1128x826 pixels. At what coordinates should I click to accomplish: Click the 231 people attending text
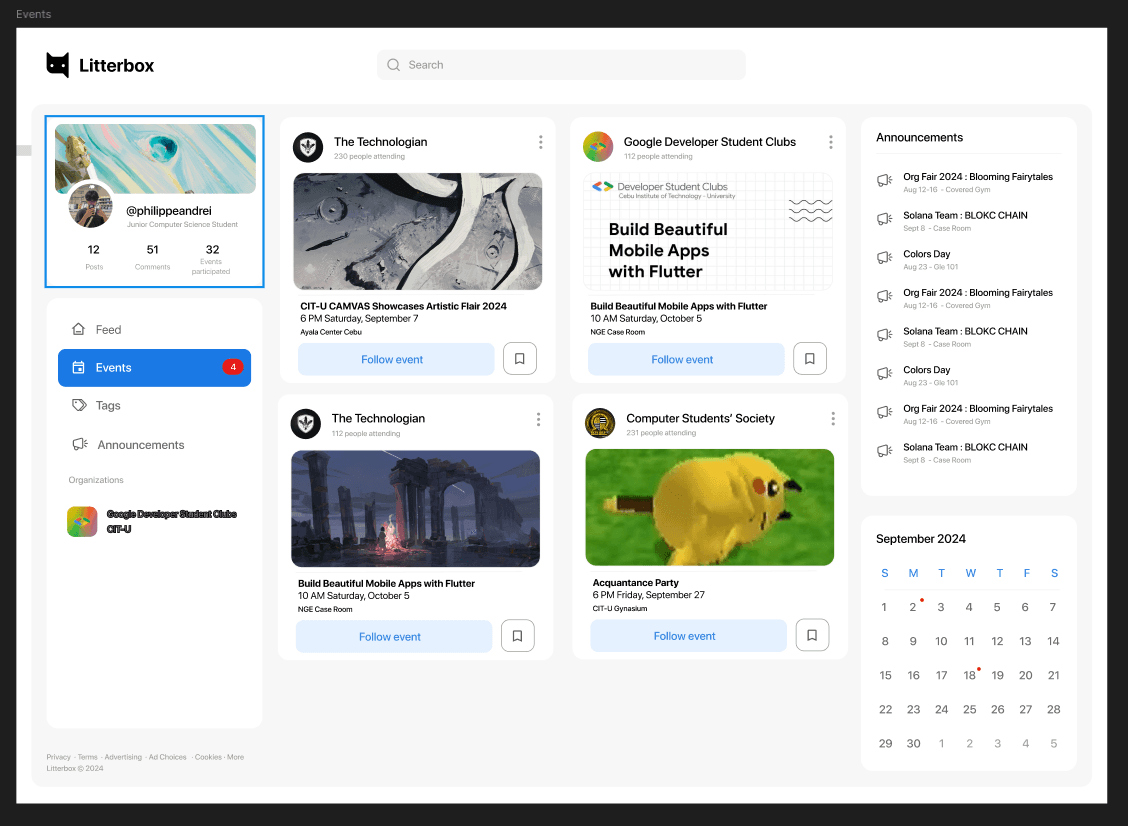click(661, 433)
